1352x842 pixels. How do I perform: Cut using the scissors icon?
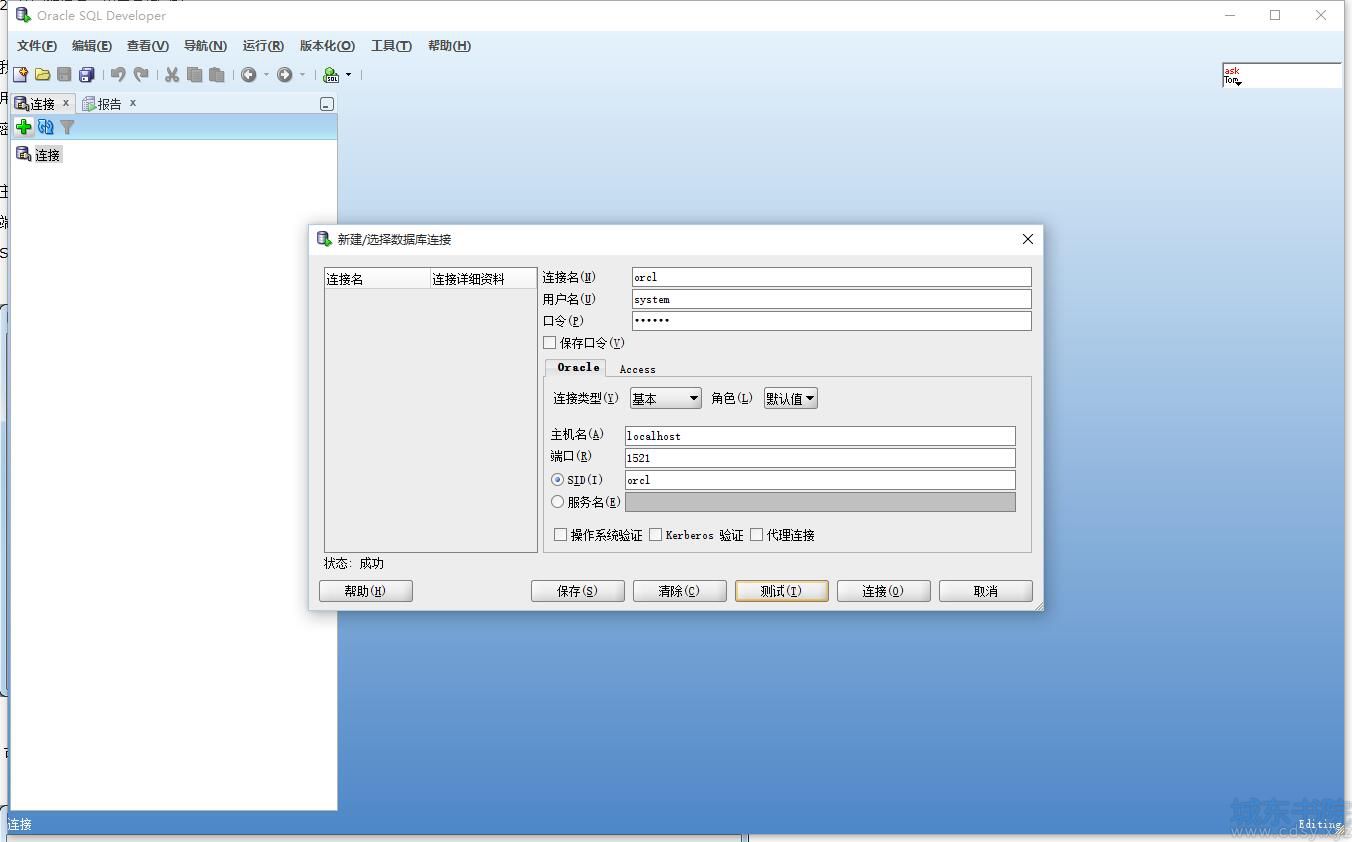pos(172,75)
